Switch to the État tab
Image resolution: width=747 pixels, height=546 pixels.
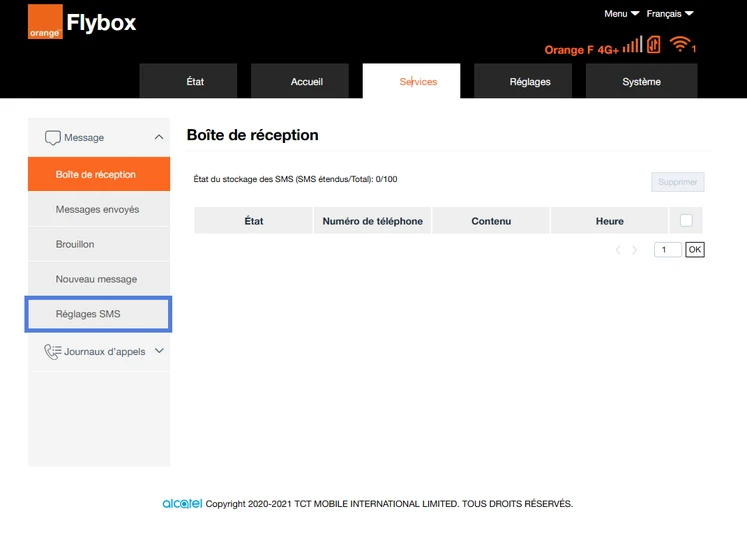[x=188, y=81]
